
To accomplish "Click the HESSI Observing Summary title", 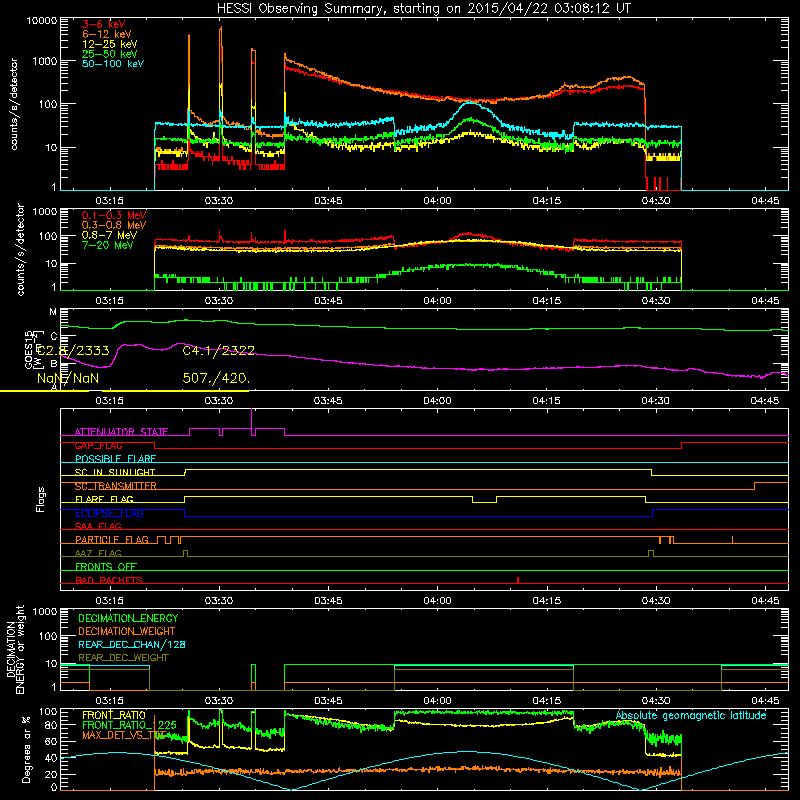I will tap(424, 9).
